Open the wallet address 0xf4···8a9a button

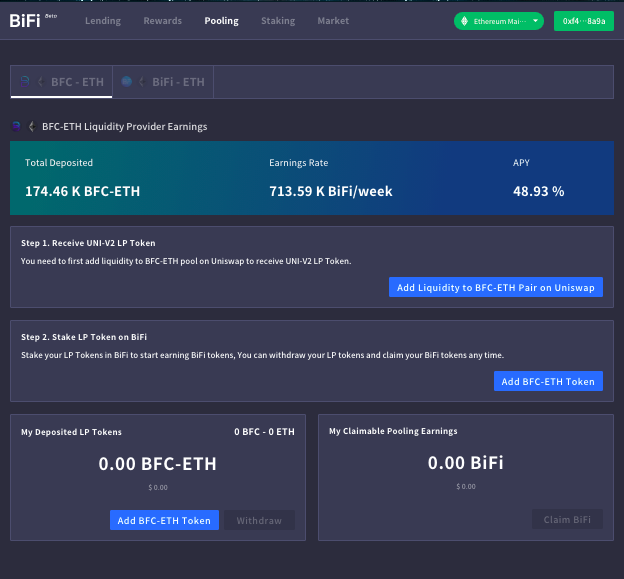(584, 21)
